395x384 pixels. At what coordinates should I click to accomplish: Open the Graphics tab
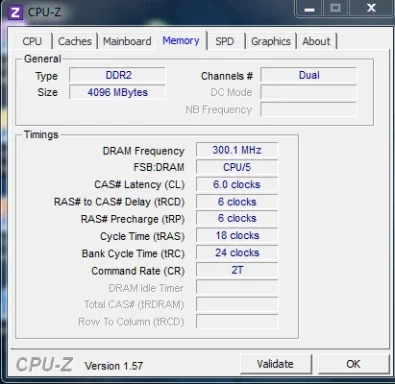[x=271, y=41]
